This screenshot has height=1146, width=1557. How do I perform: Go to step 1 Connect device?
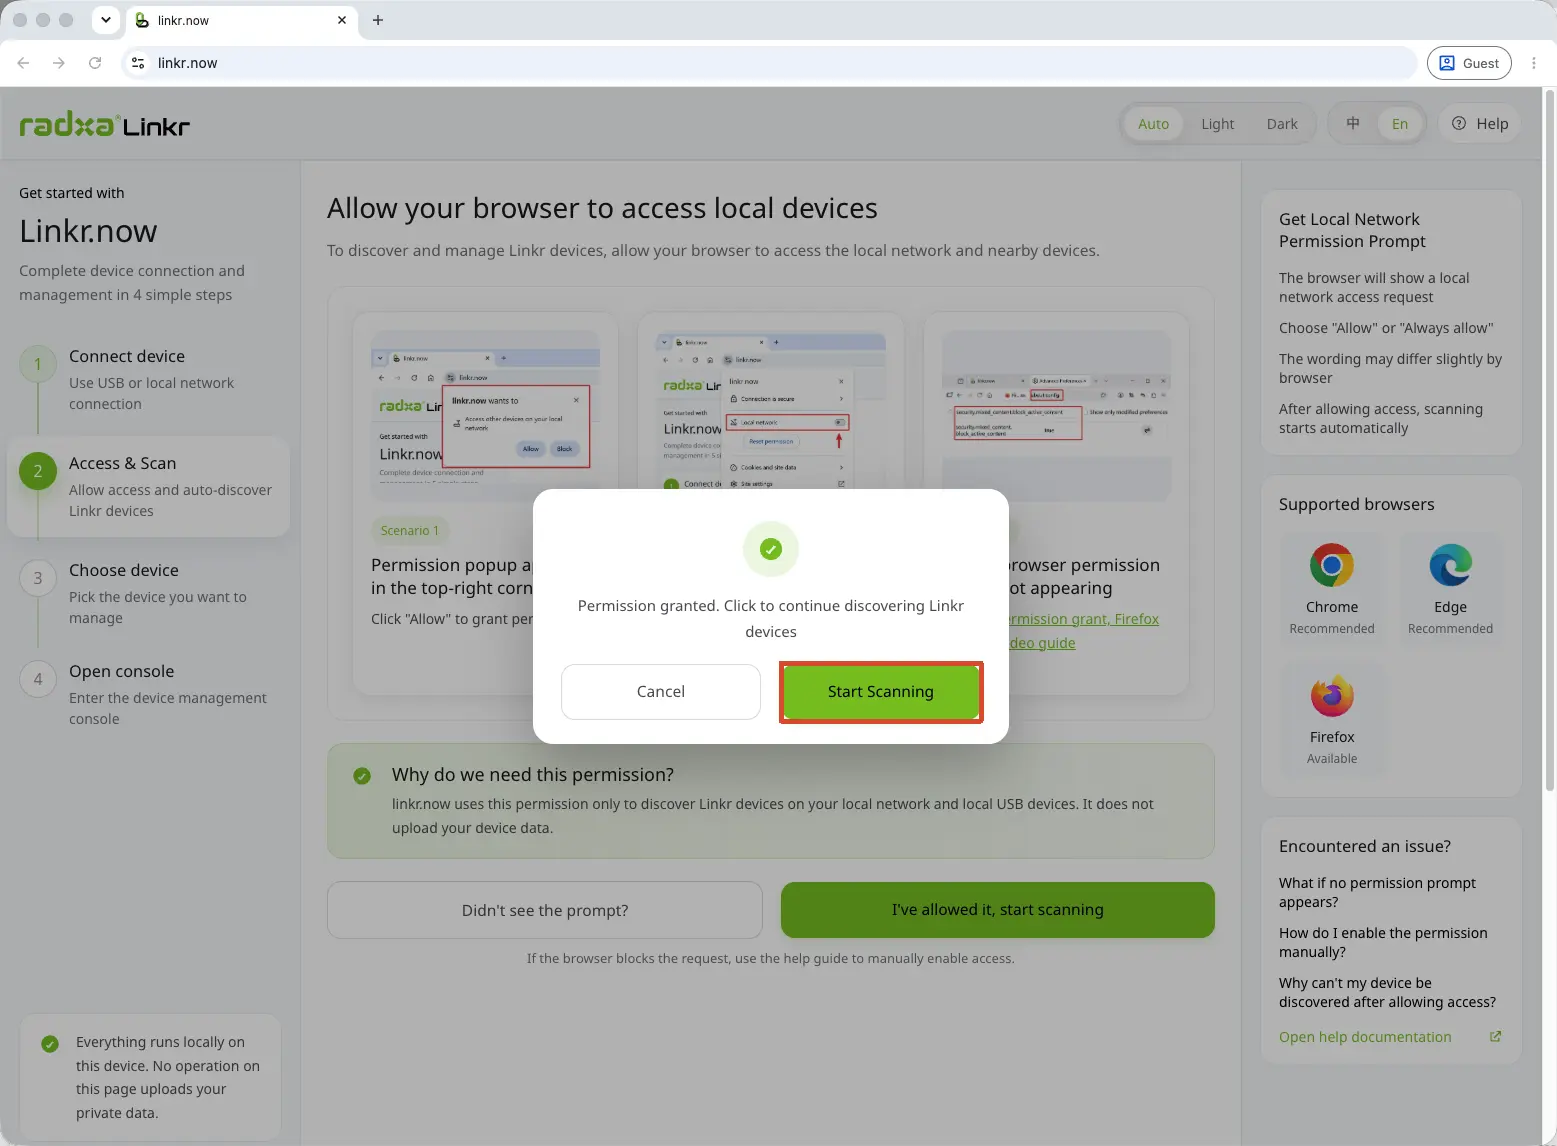pyautogui.click(x=148, y=380)
